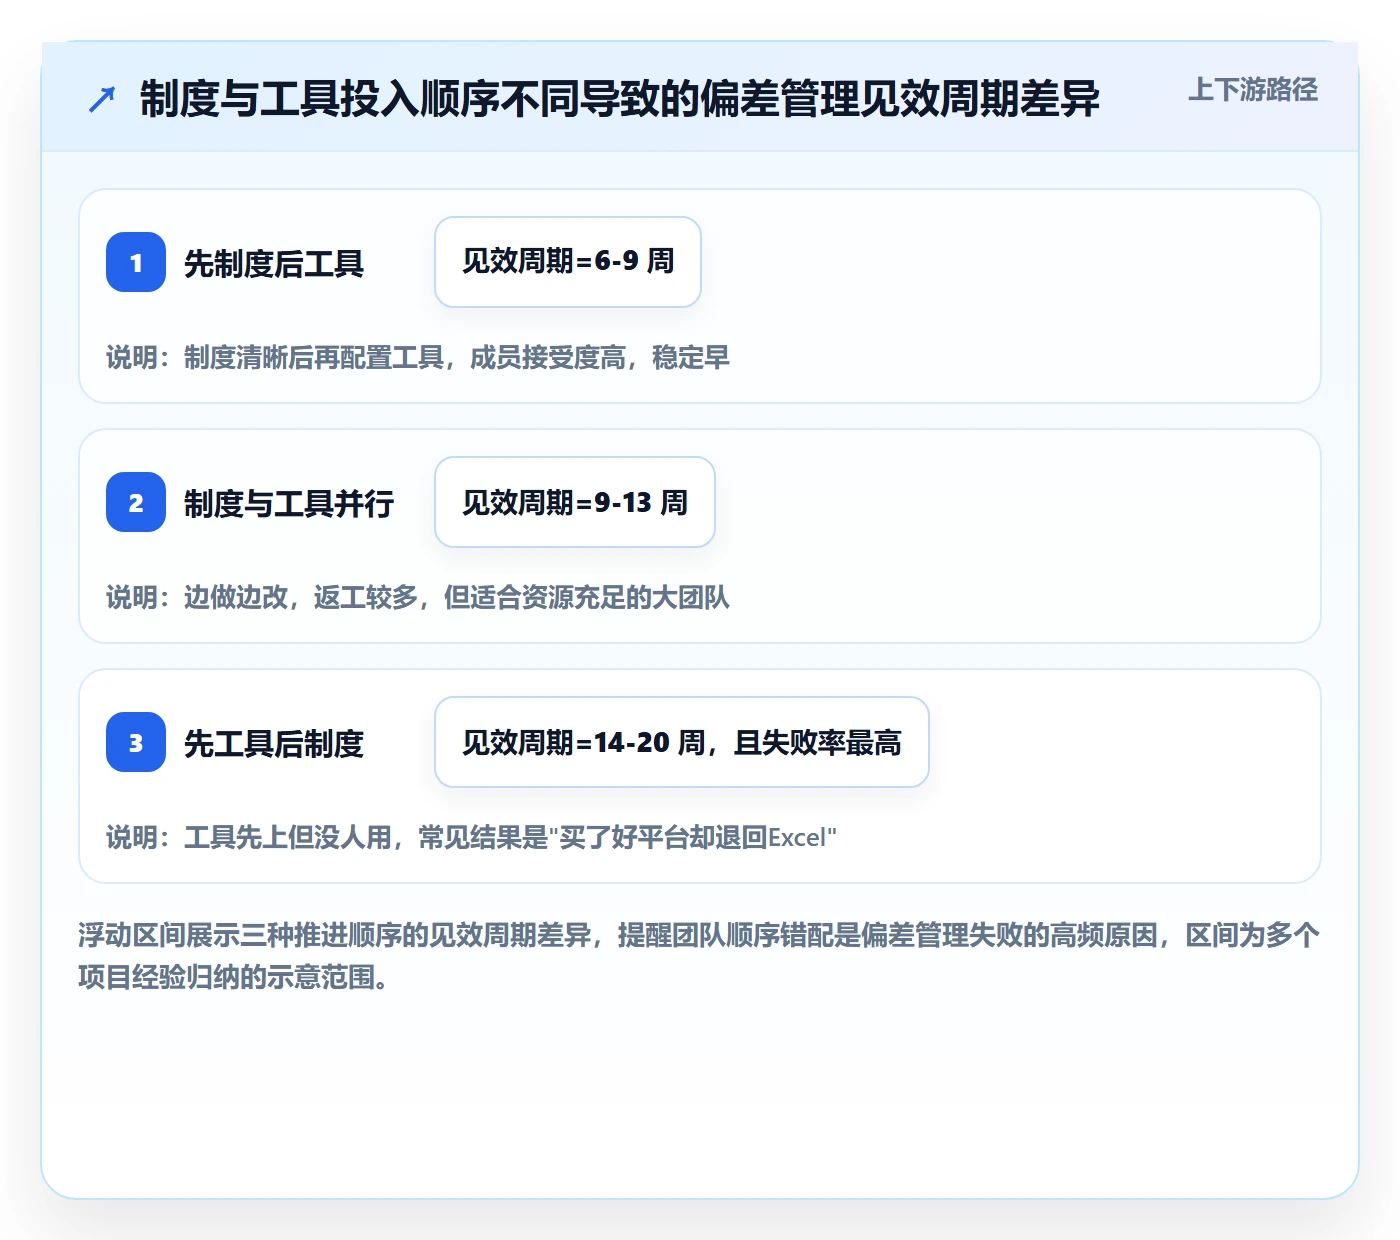Click the arrow icon beside the card title
Screen dimensions: 1400x1240
[102, 100]
